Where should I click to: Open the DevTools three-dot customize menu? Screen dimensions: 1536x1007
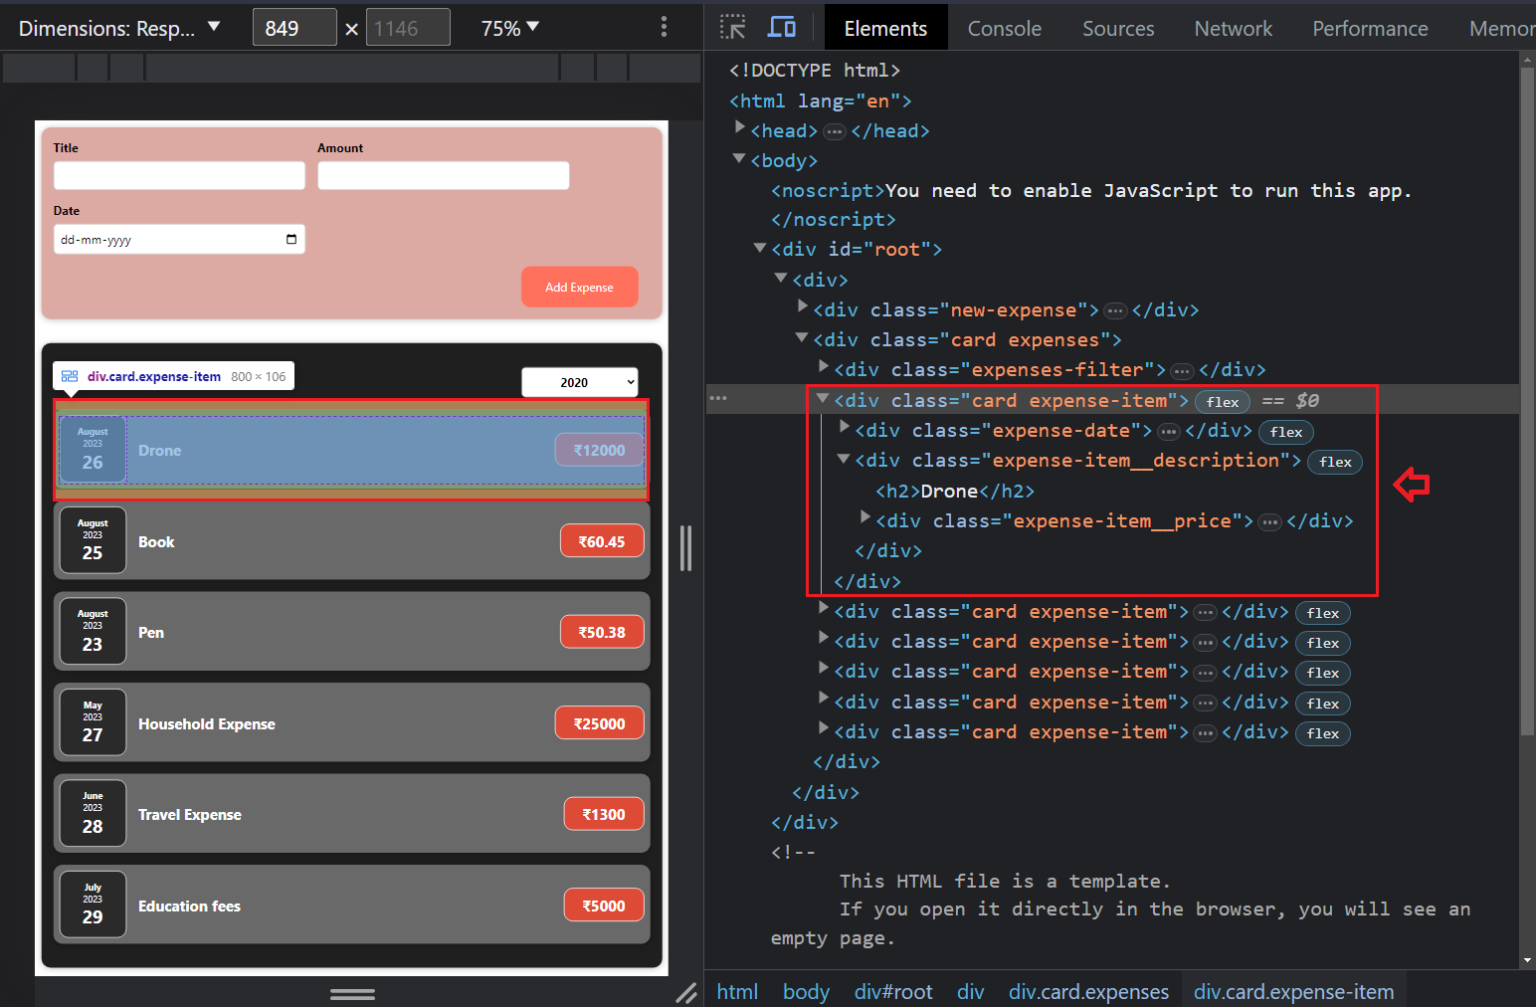[664, 27]
